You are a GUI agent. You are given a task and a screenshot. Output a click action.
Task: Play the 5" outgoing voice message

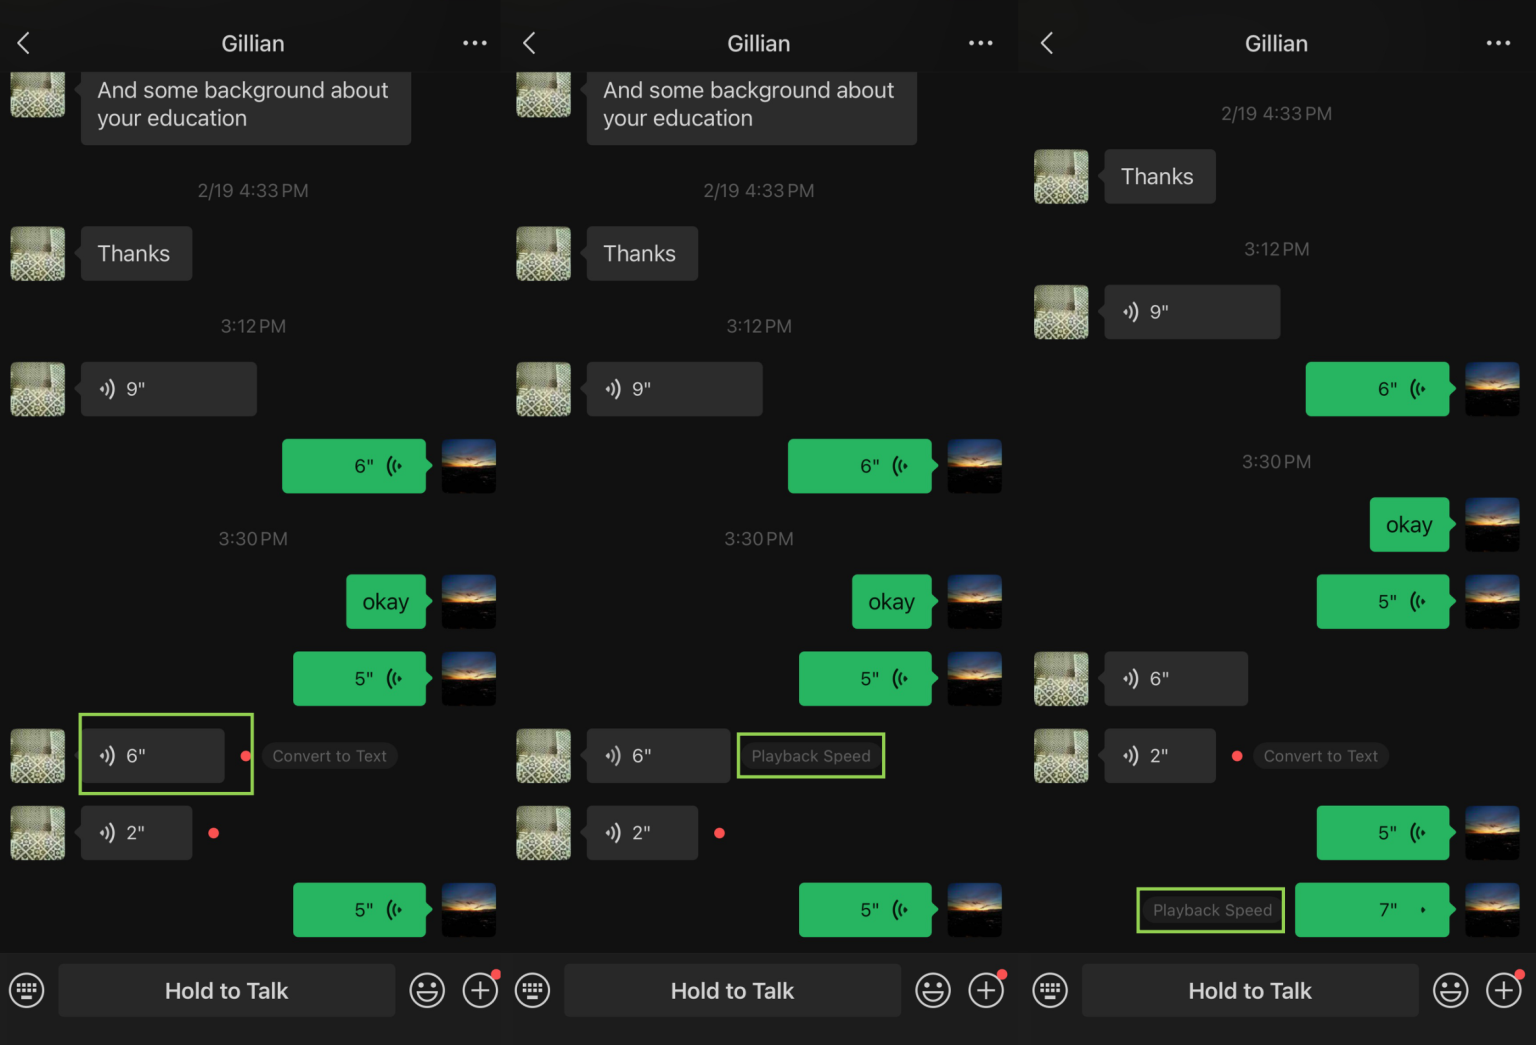point(359,678)
